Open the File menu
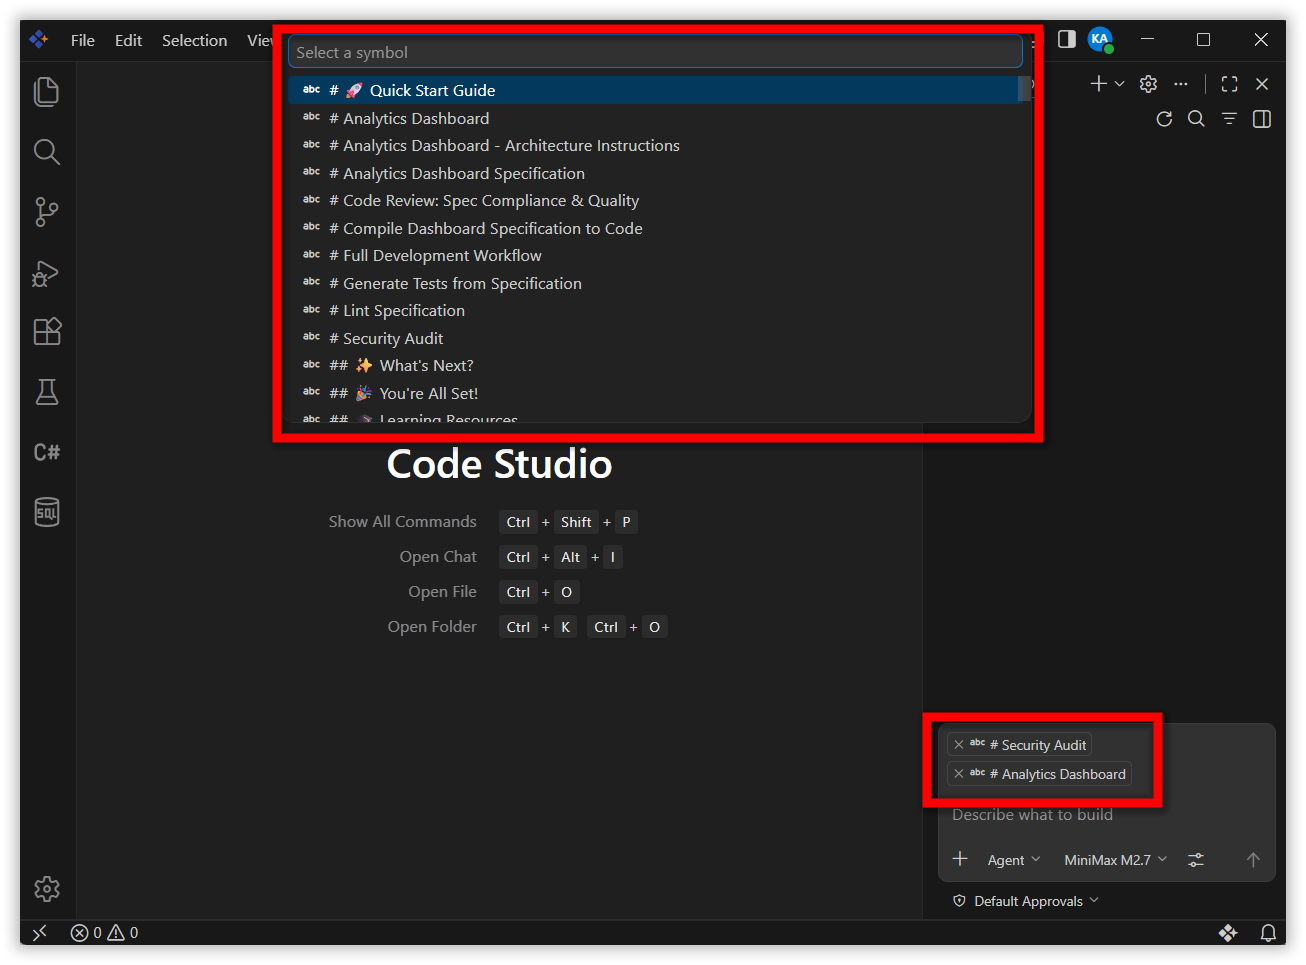Viewport: 1306px width, 965px height. [x=83, y=40]
